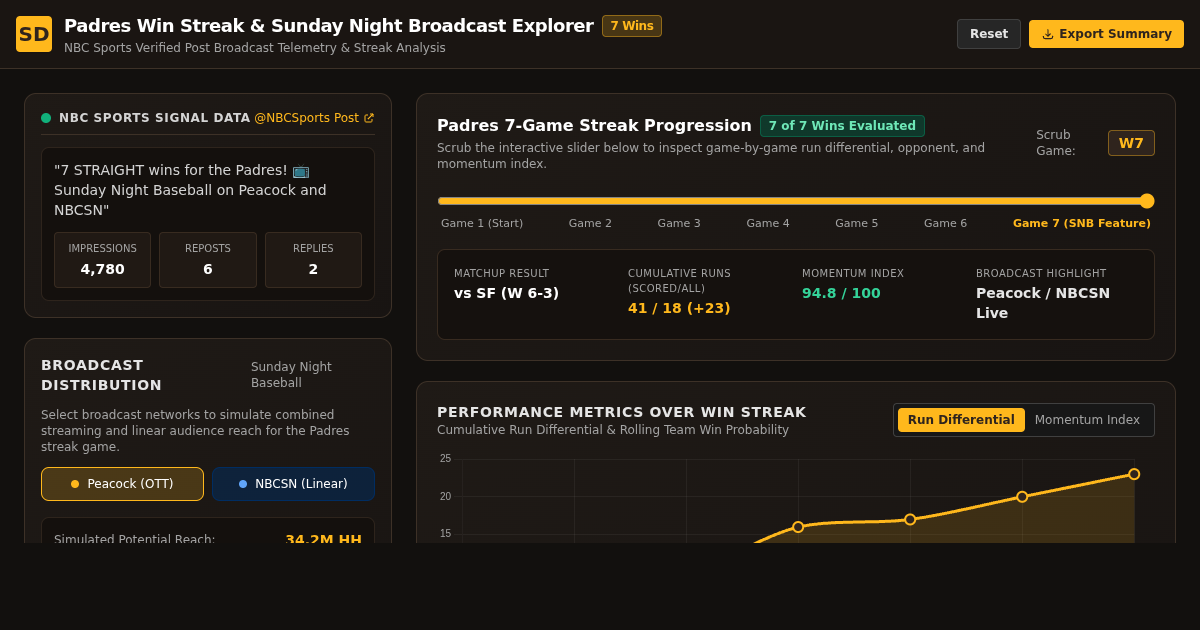
Task: Click matchup result vs SF (W 6-3)
Action: pos(506,293)
